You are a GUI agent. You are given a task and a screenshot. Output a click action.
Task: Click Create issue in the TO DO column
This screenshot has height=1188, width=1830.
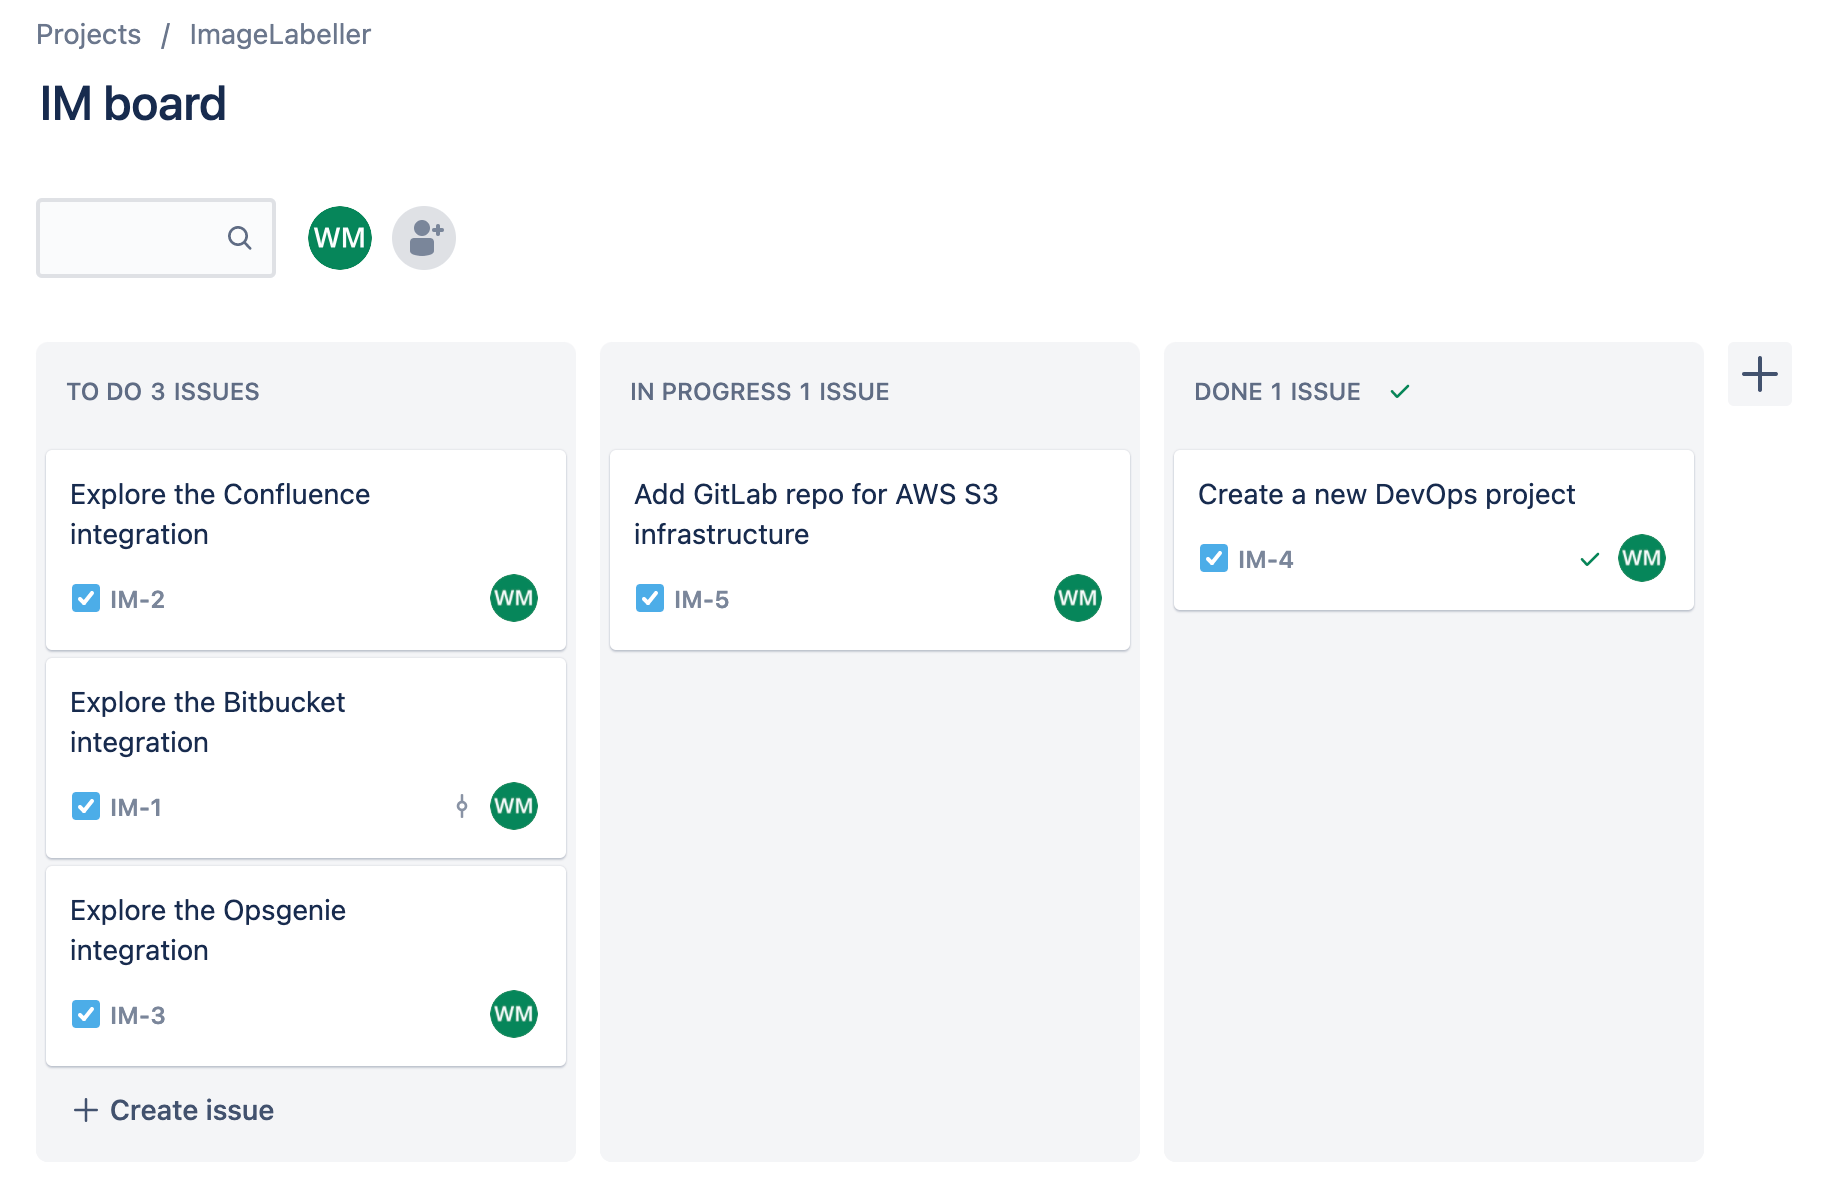tap(172, 1110)
